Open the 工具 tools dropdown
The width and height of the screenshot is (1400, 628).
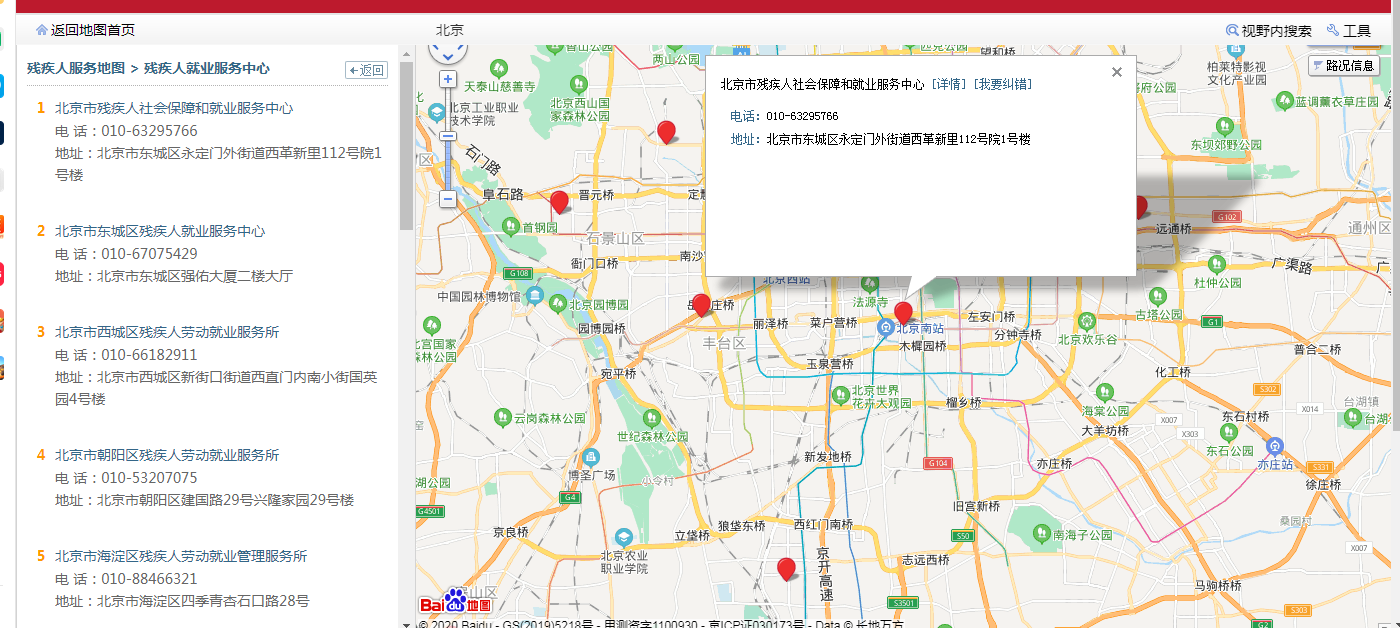point(1349,31)
